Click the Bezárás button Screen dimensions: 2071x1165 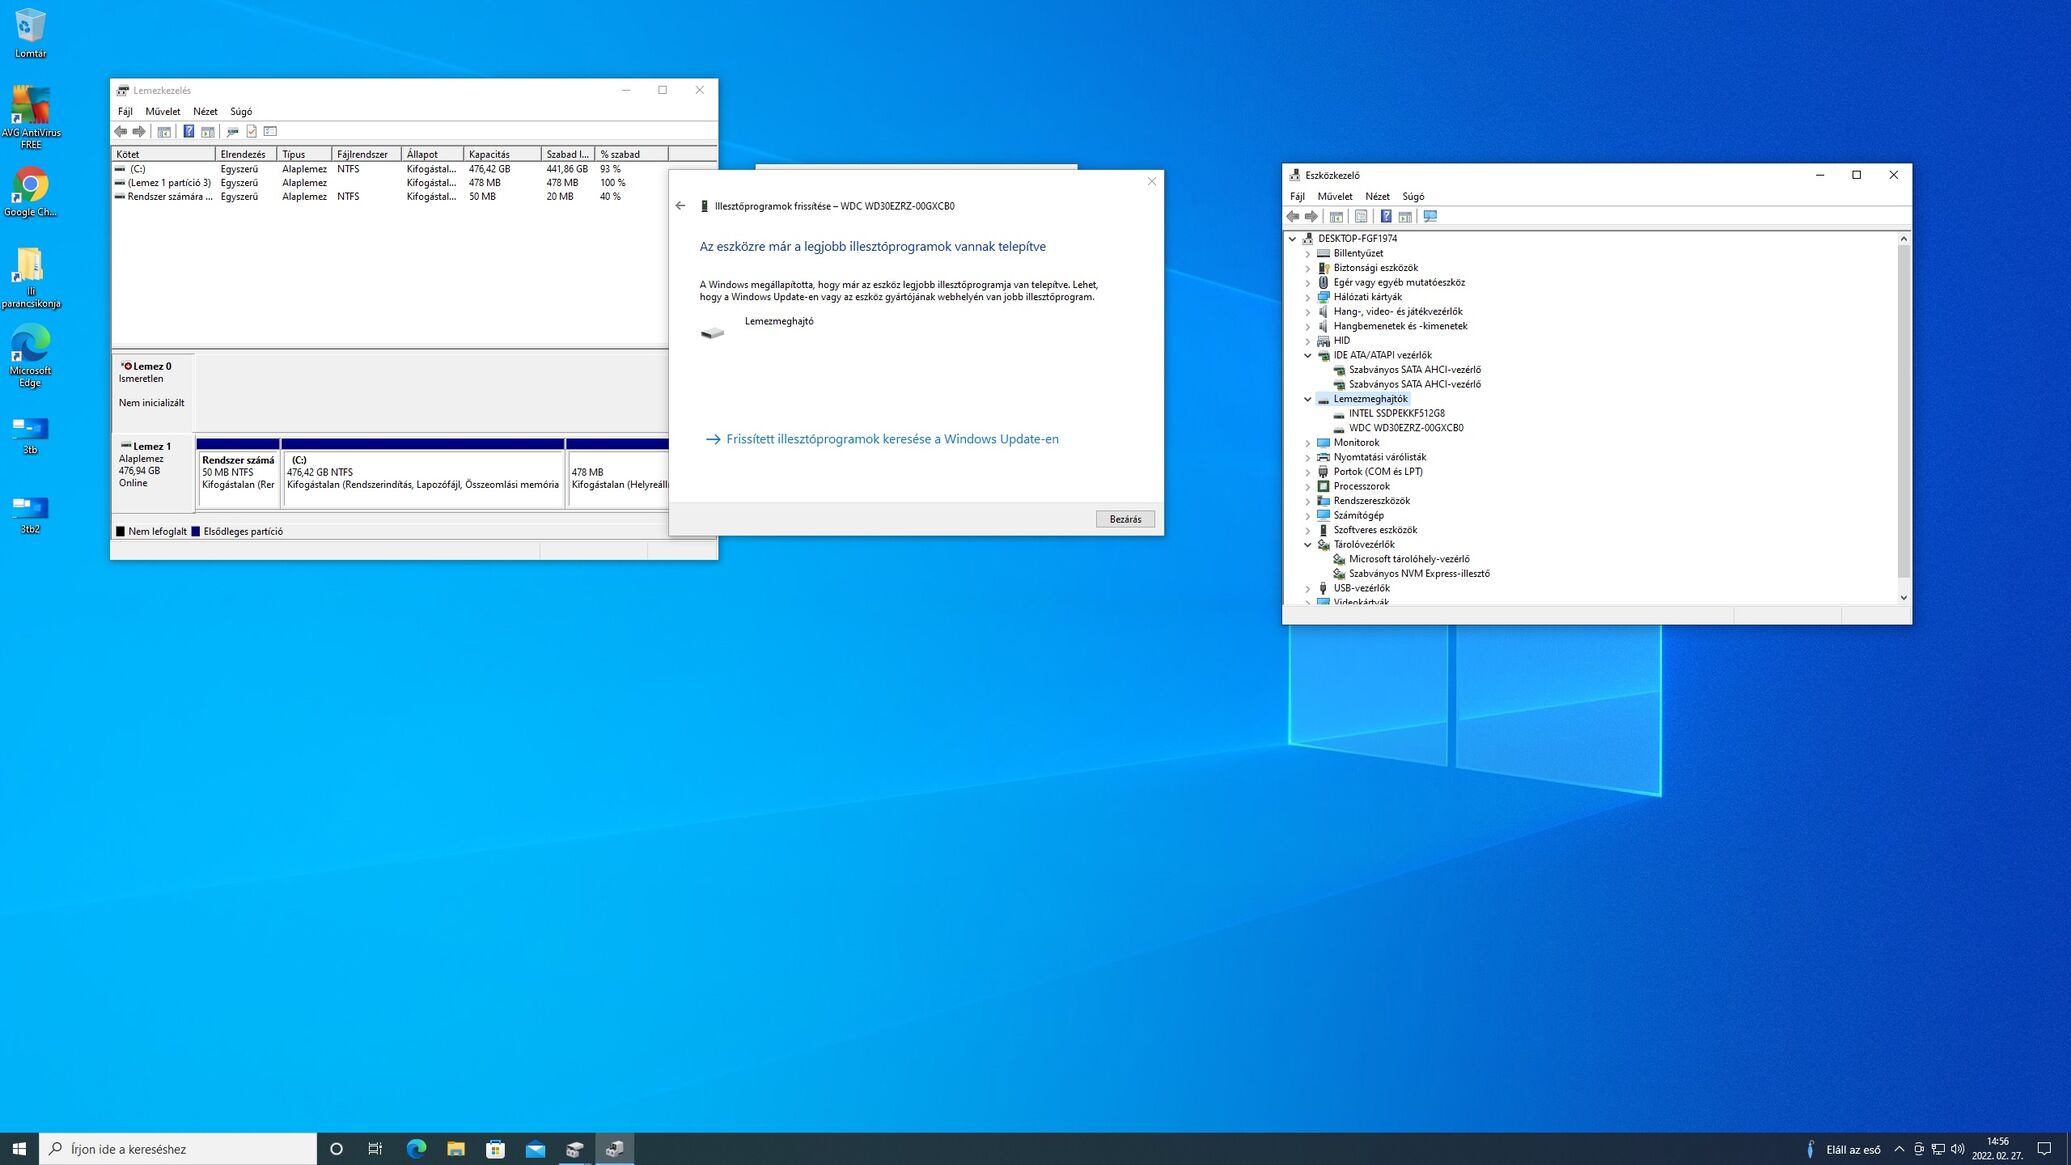click(1125, 519)
